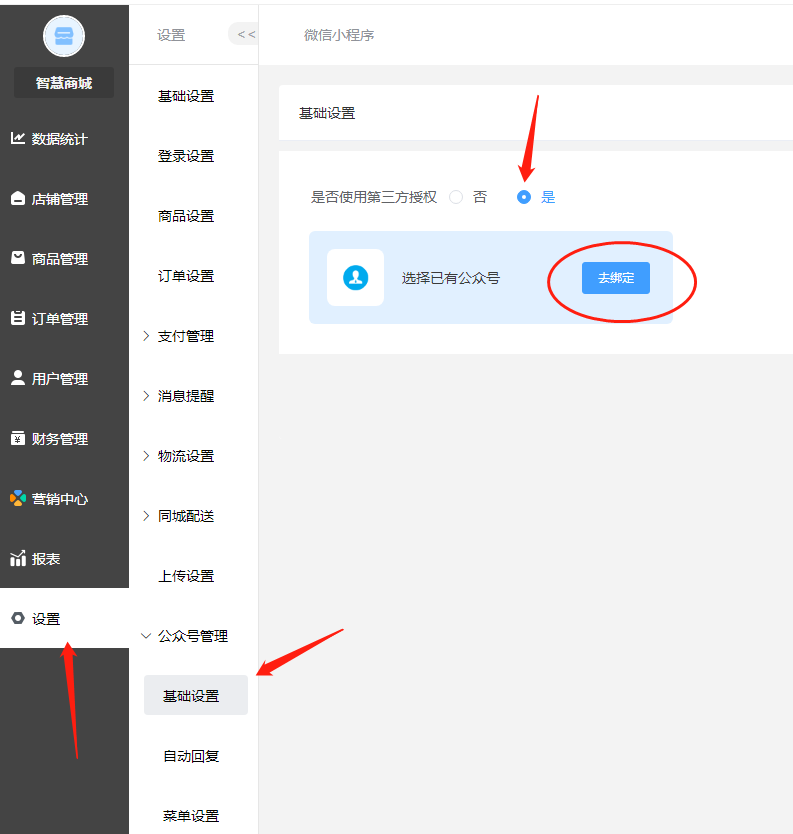Click the 微信小程序 breadcrumb text

pos(339,35)
